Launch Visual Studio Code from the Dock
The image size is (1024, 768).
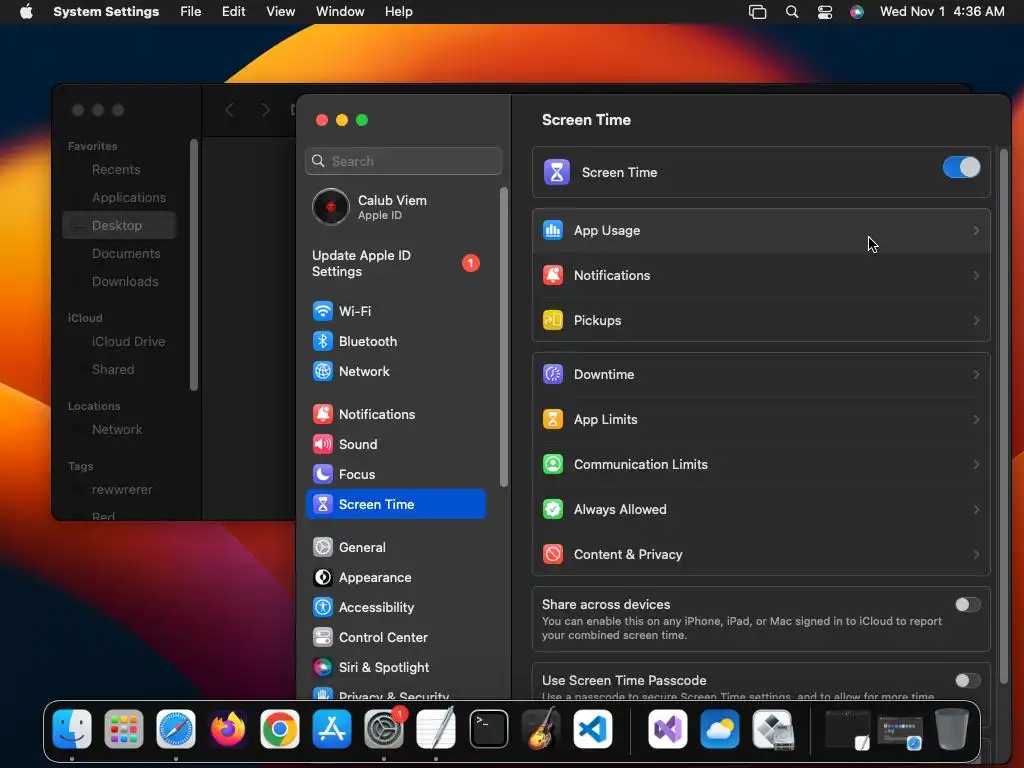tap(592, 729)
